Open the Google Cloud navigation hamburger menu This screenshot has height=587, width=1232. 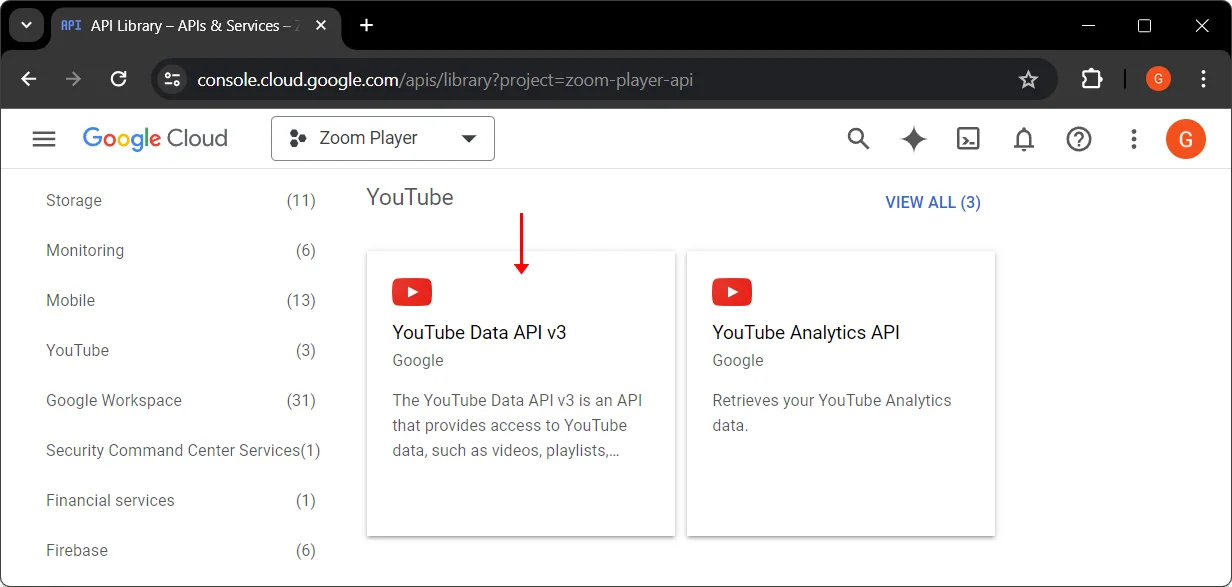tap(44, 139)
